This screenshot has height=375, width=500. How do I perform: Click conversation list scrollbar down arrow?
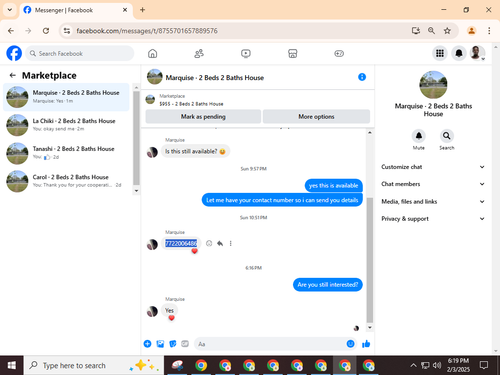click(x=136, y=191)
